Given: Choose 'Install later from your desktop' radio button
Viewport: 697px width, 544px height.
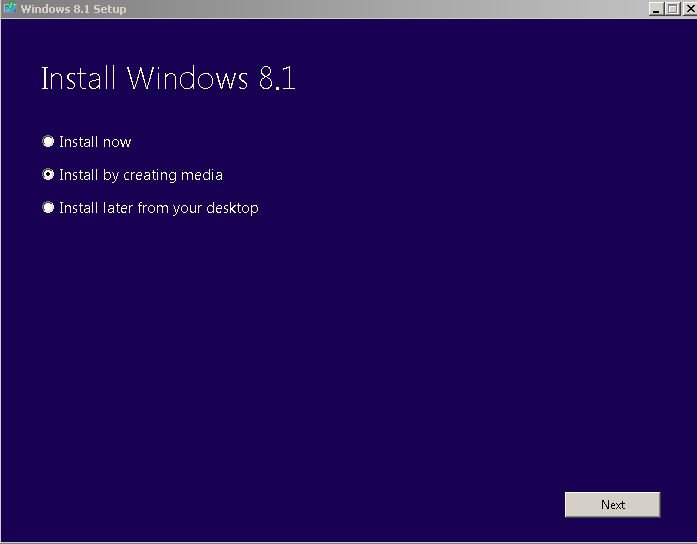Looking at the screenshot, I should 48,208.
